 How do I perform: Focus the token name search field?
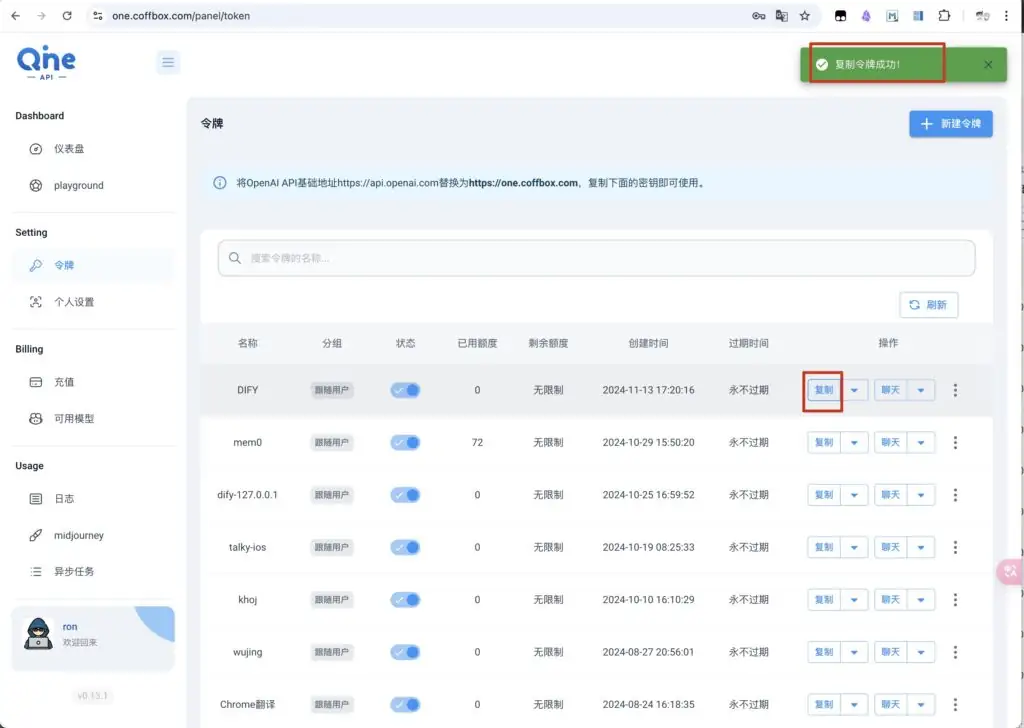[x=596, y=258]
